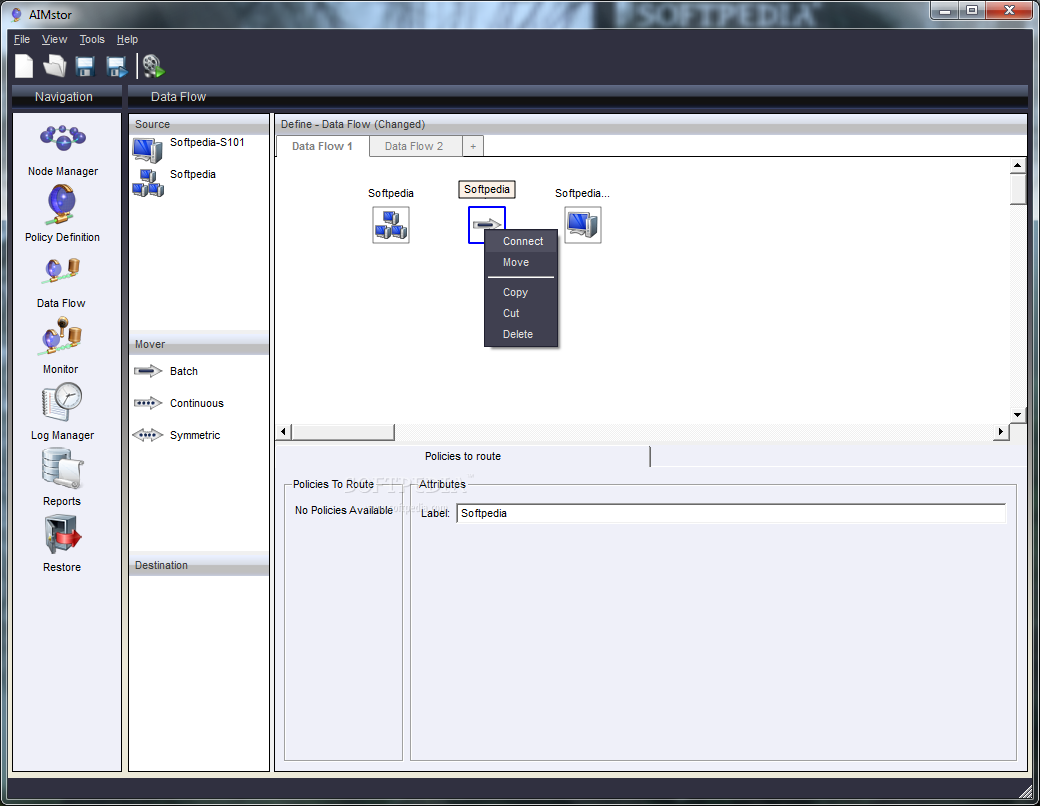Open the Node Manager navigation icon
The width and height of the screenshot is (1040, 806).
tap(62, 137)
